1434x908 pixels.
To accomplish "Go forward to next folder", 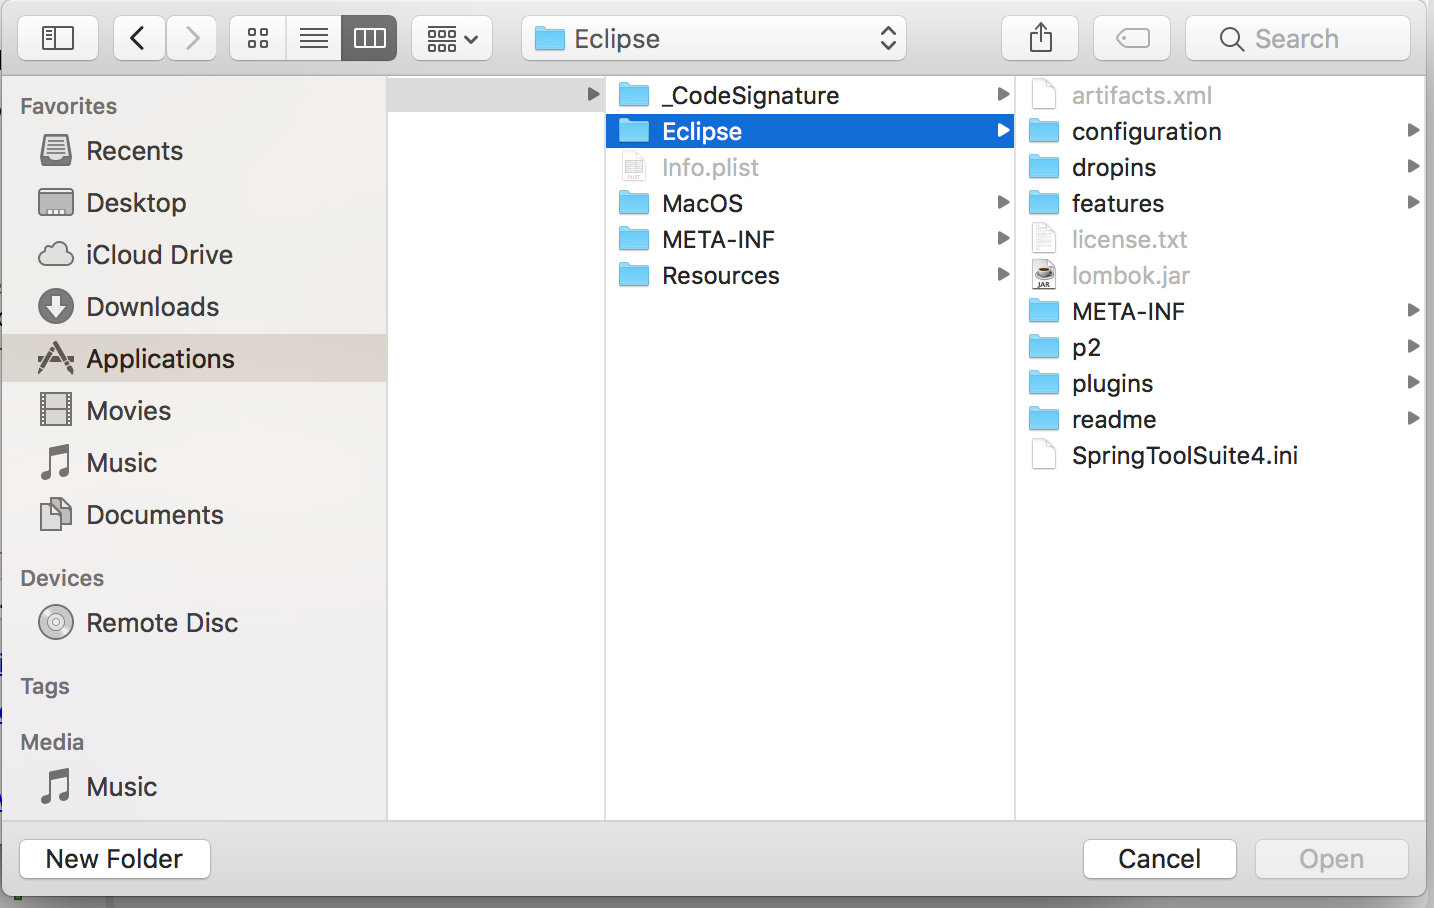I will tap(191, 39).
